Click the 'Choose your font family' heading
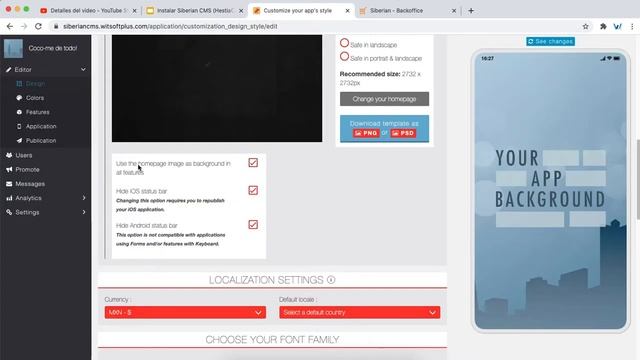The width and height of the screenshot is (640, 360). coord(272,340)
